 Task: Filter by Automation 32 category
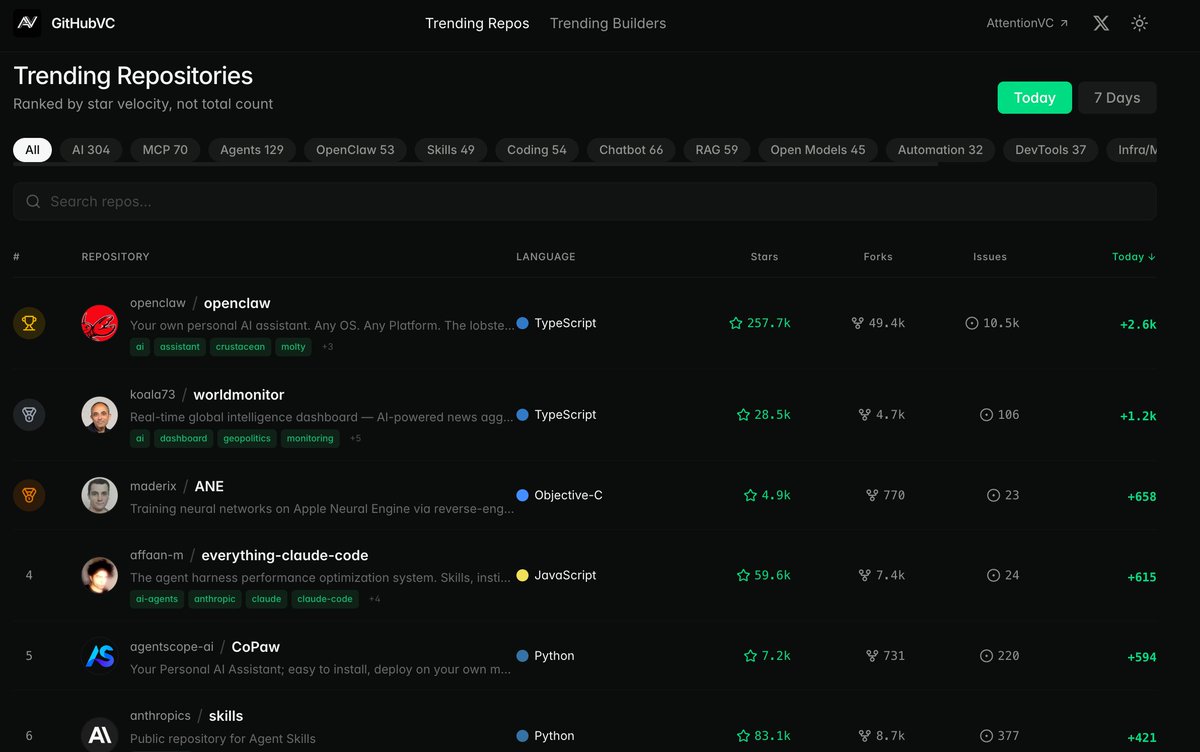[940, 150]
